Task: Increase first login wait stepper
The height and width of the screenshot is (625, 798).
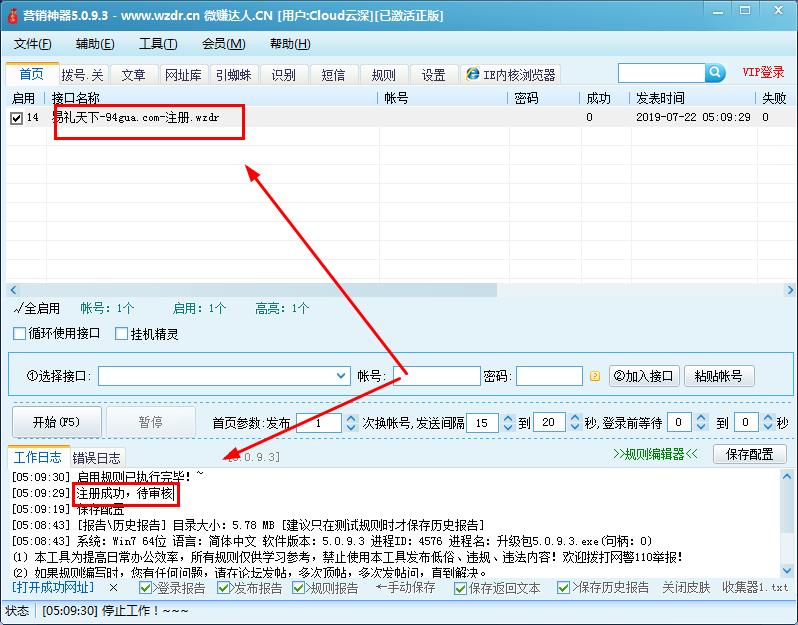Action: [701, 418]
